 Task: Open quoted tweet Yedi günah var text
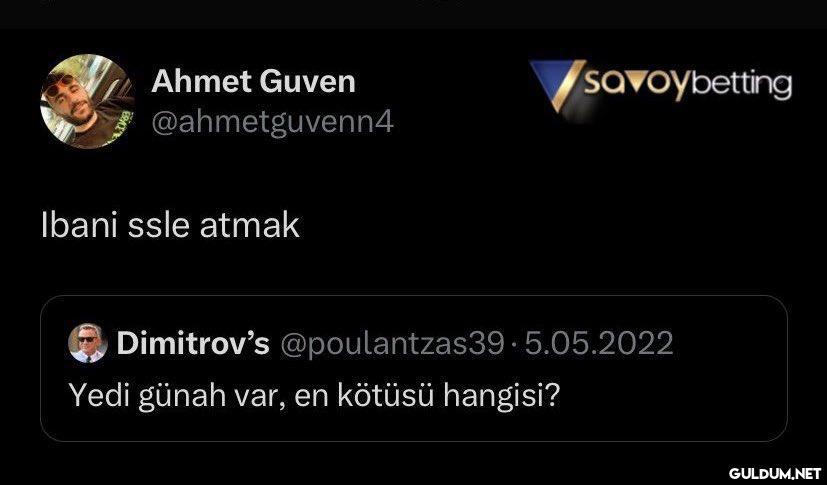pyautogui.click(x=314, y=395)
